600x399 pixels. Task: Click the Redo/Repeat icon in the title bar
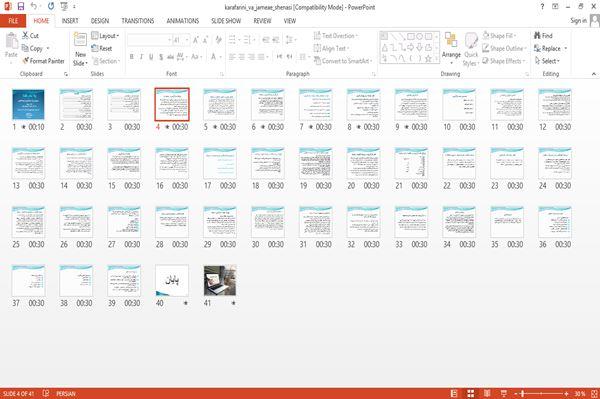[x=51, y=7]
